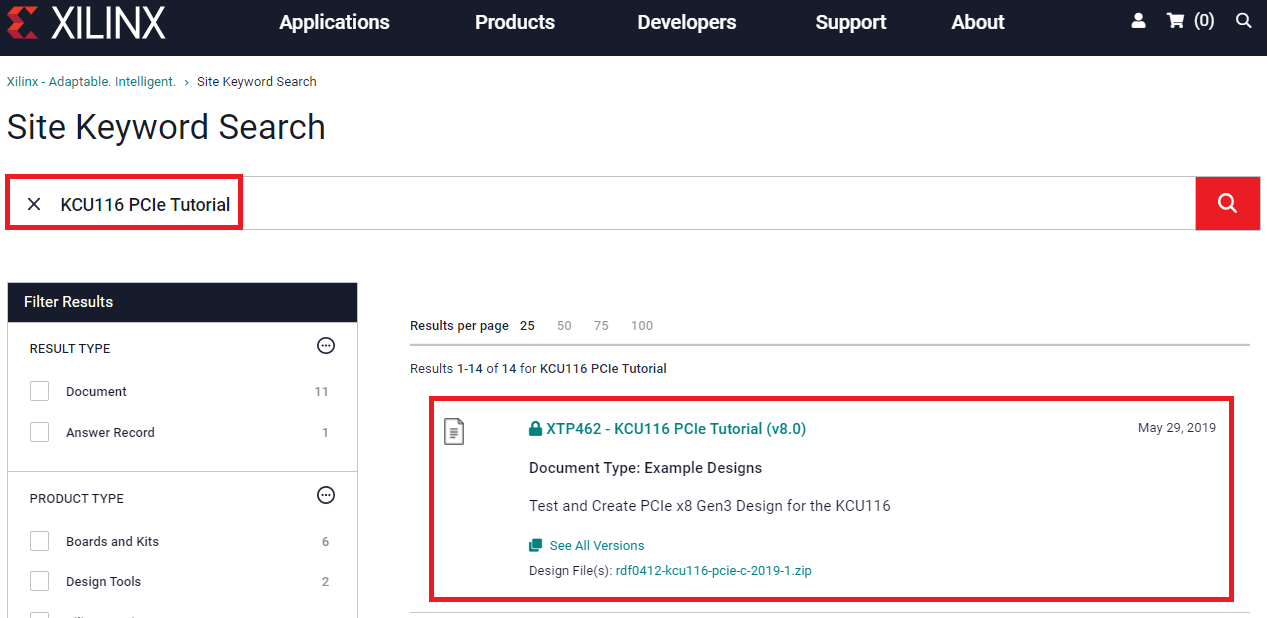This screenshot has width=1267, height=618.
Task: Click the See All Versions stack icon
Action: click(x=536, y=546)
